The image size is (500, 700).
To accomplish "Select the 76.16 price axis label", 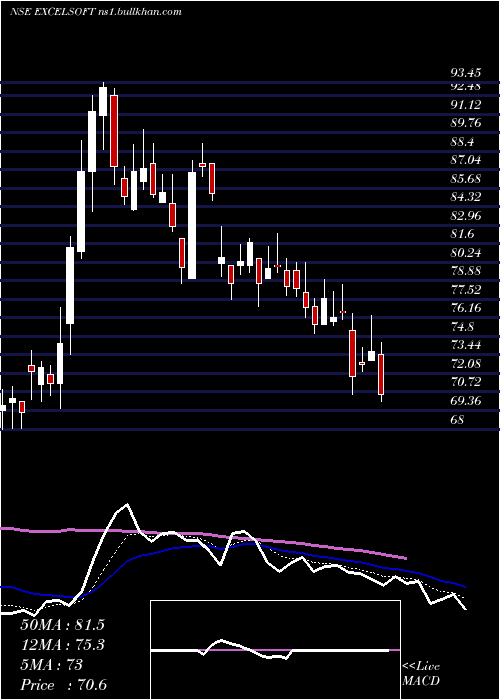I will (466, 308).
